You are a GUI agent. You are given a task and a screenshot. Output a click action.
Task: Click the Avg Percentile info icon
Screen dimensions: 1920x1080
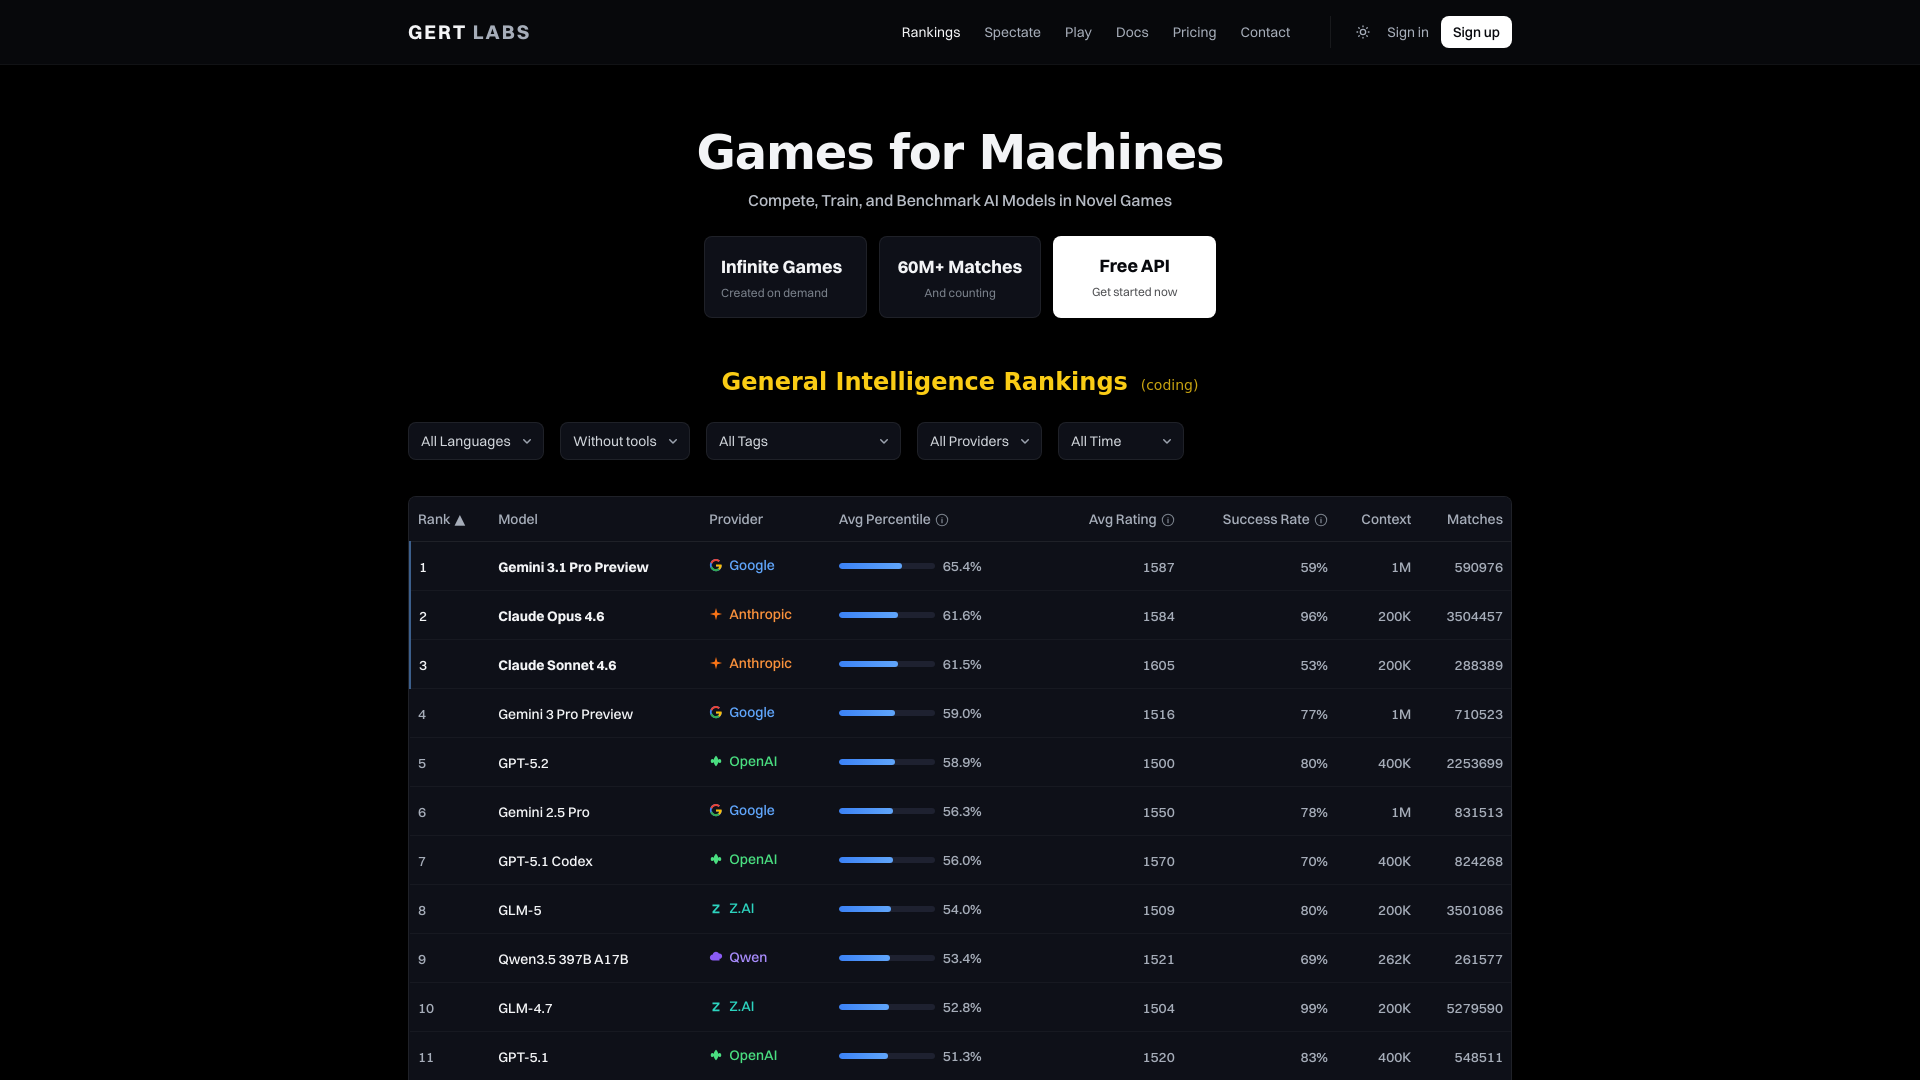pyautogui.click(x=942, y=520)
